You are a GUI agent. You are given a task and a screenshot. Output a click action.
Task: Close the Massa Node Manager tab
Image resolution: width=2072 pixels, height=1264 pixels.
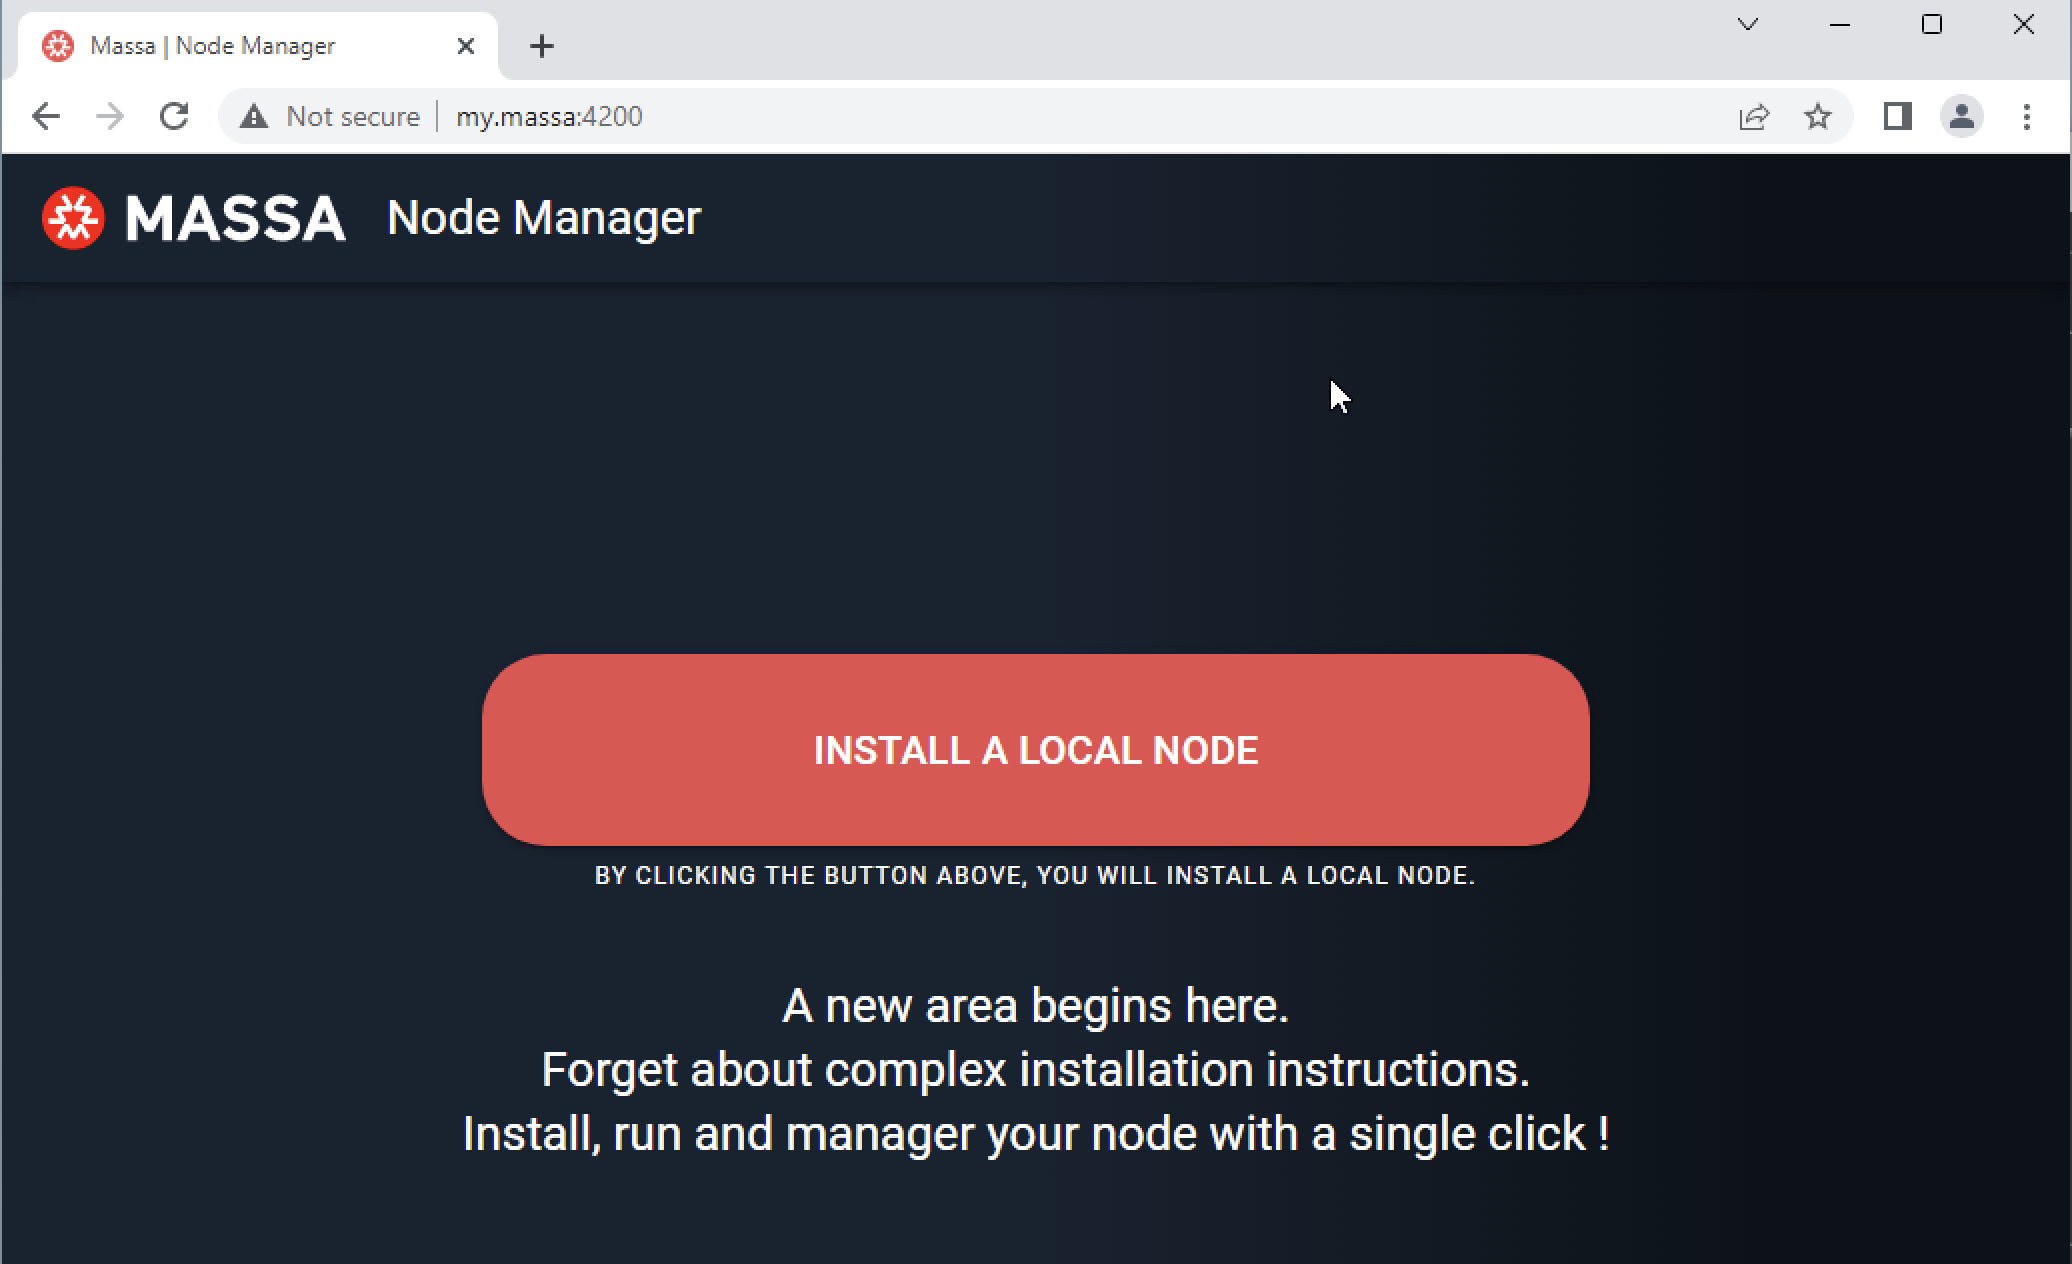[465, 46]
